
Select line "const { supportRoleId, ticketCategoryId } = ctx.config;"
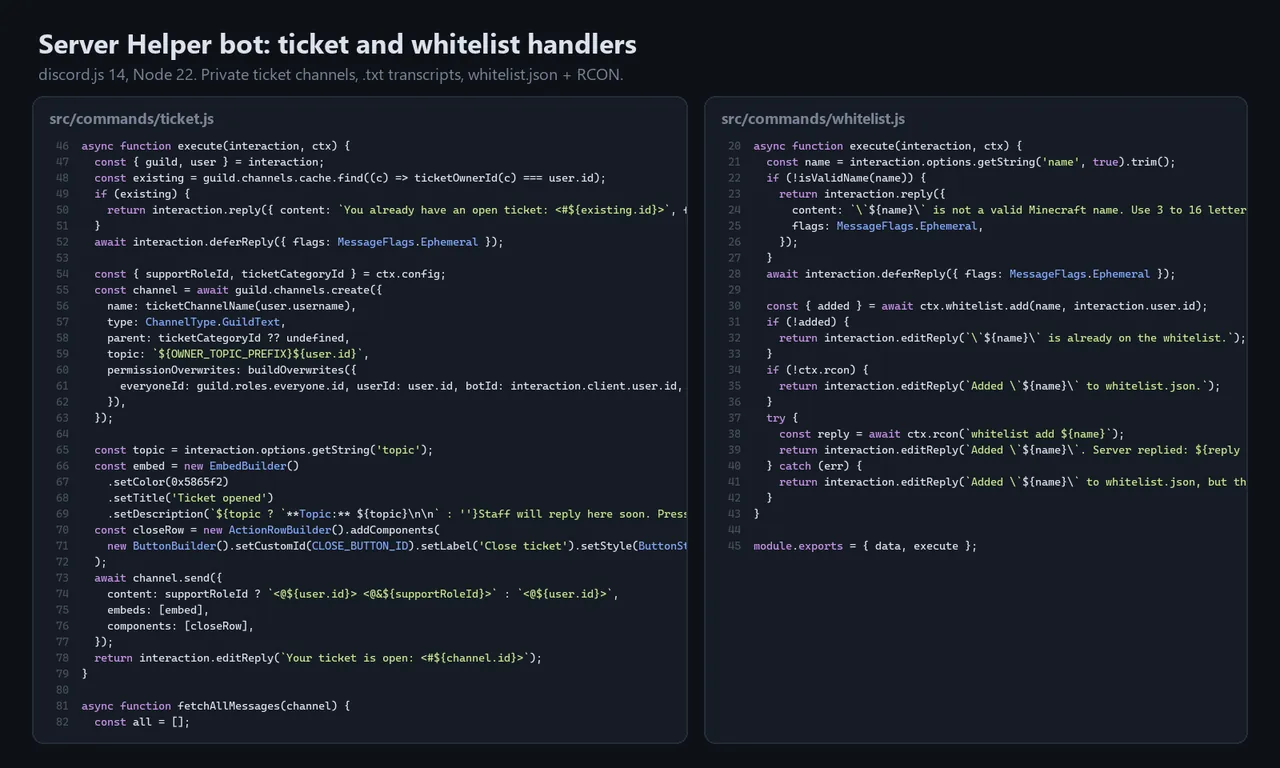click(270, 274)
